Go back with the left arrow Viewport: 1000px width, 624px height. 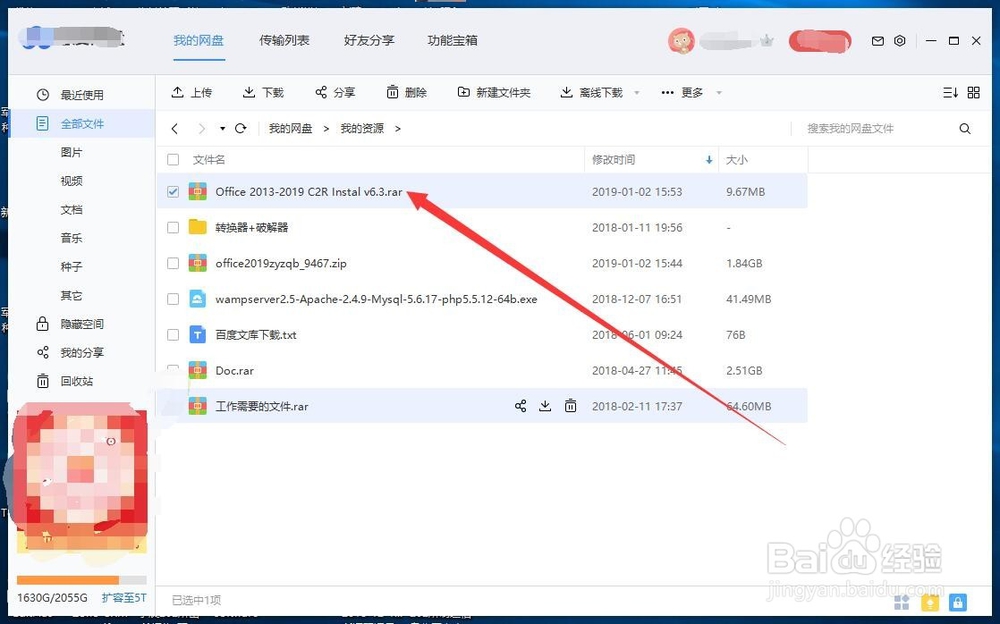coord(175,129)
